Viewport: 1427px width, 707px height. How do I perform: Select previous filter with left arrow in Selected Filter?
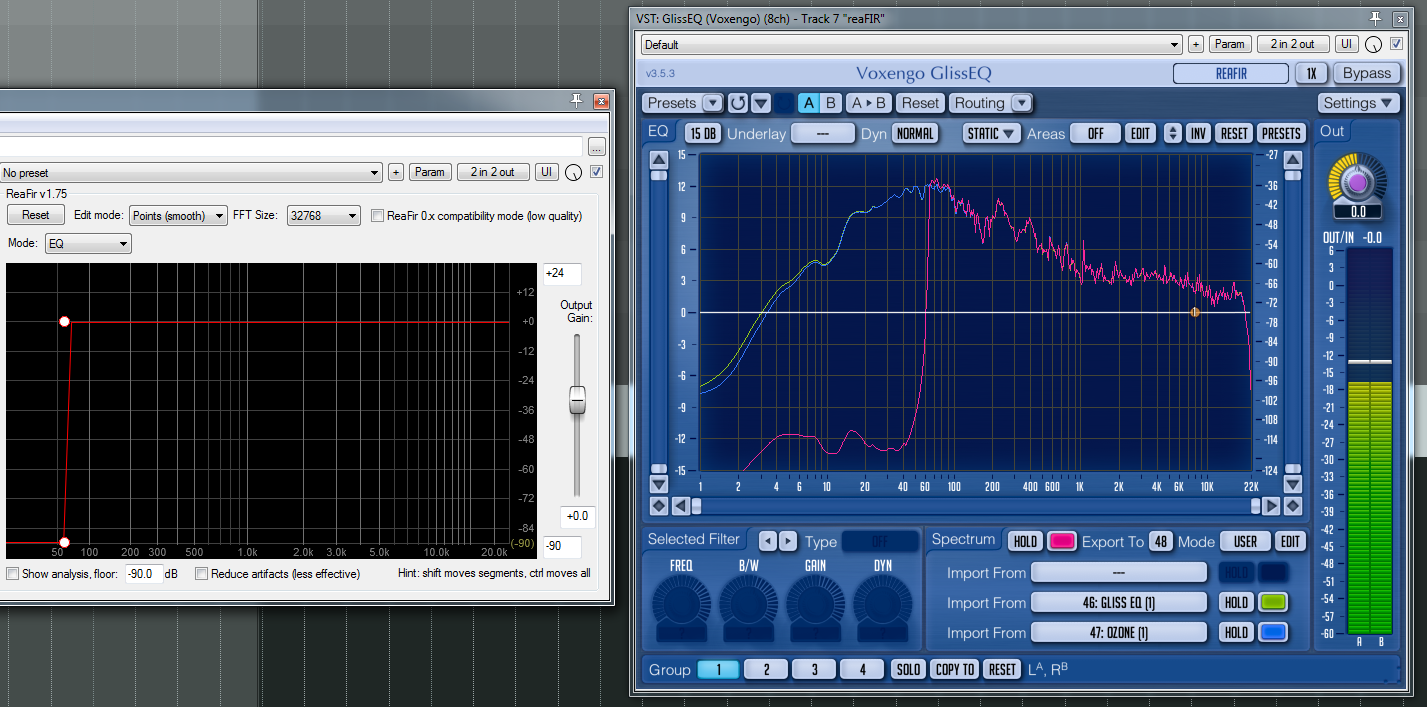click(767, 541)
